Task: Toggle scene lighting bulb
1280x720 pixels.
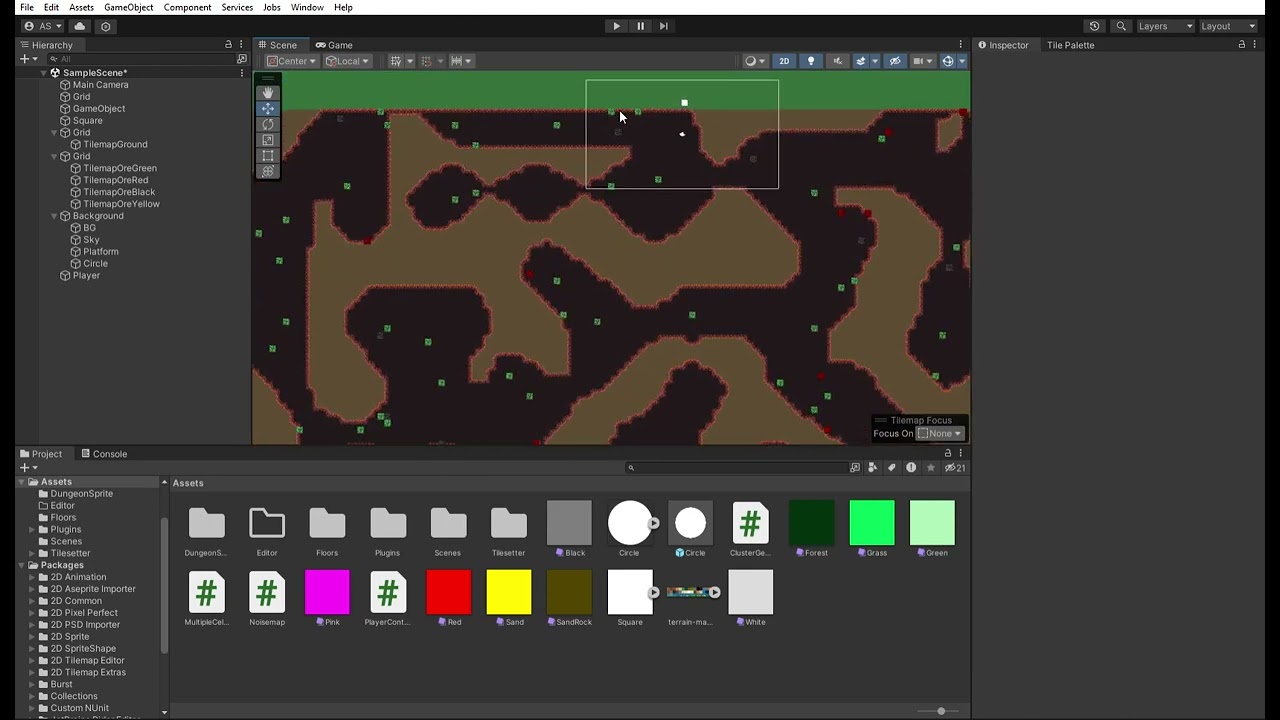Action: pyautogui.click(x=811, y=61)
